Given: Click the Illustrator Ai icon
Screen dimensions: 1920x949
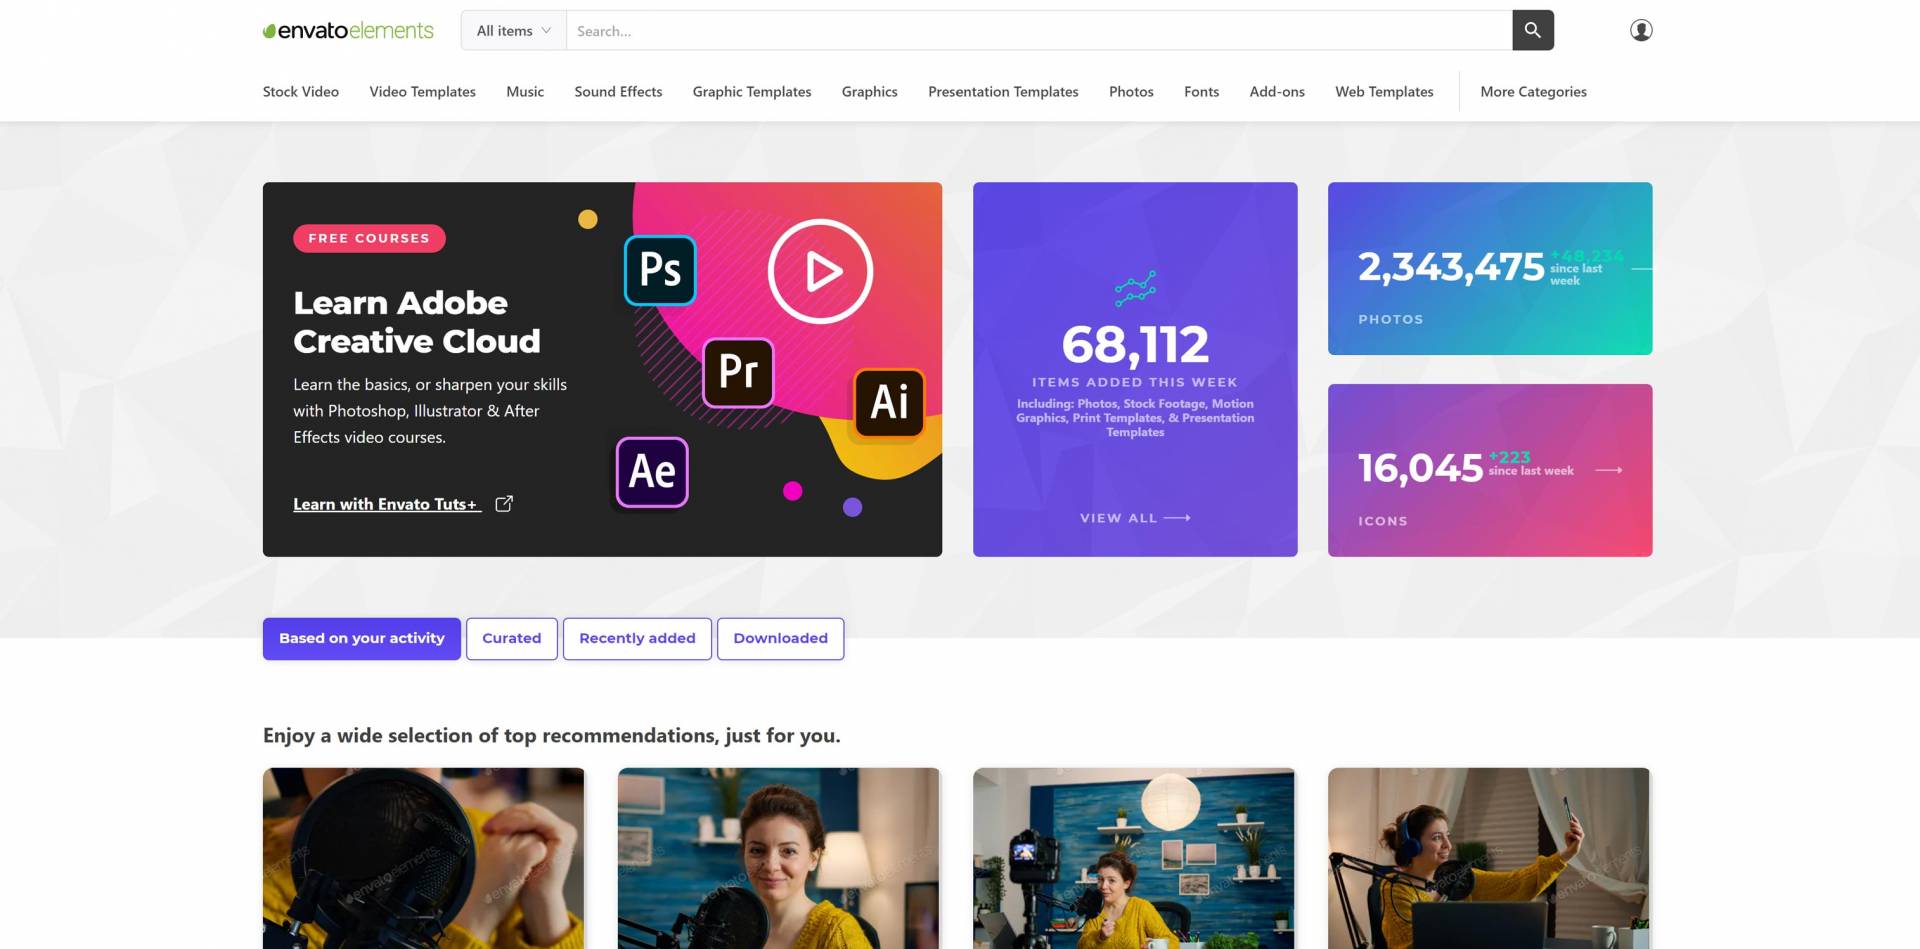Looking at the screenshot, I should [x=889, y=402].
